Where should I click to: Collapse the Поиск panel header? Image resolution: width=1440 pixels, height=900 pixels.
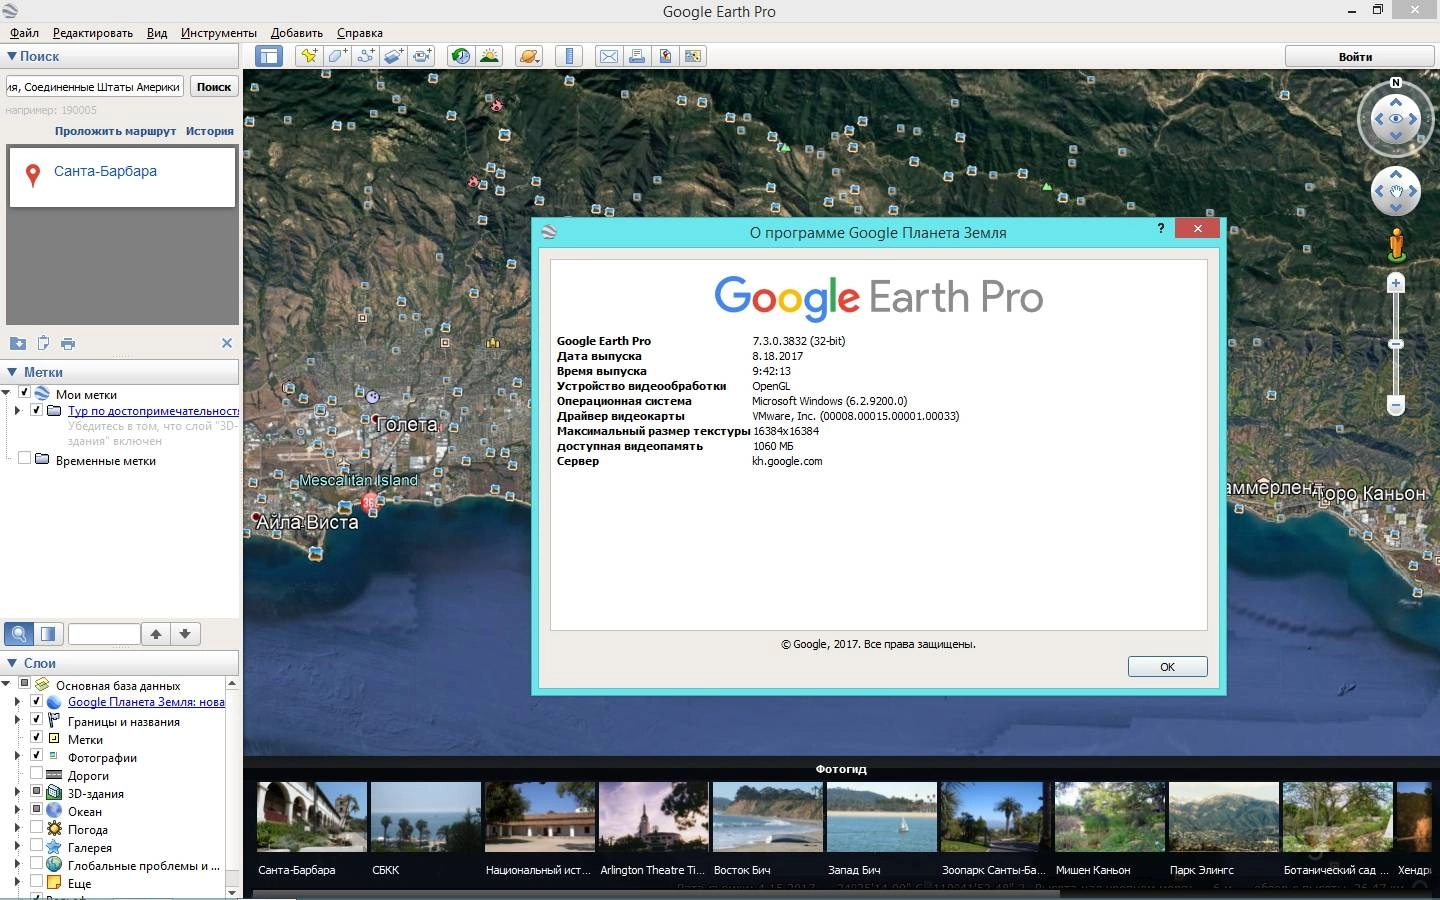(x=120, y=56)
